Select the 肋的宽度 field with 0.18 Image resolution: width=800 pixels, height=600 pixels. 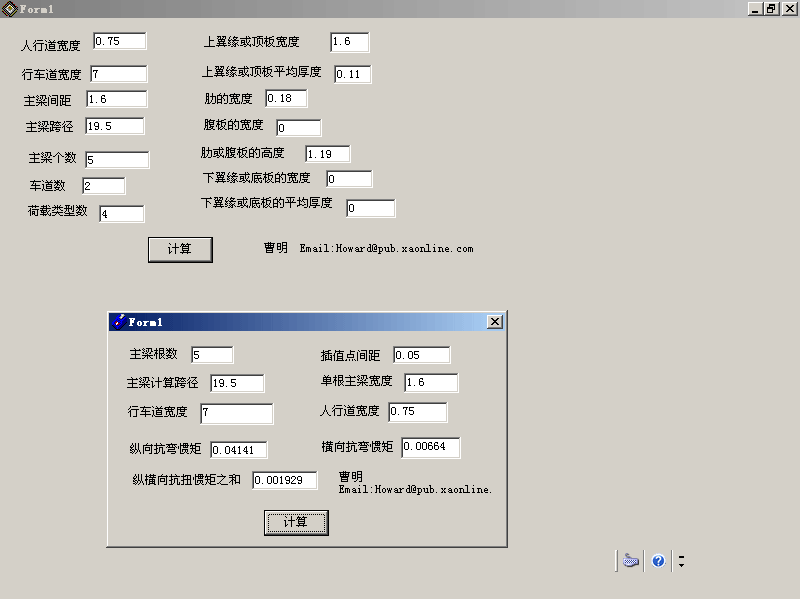pos(286,98)
